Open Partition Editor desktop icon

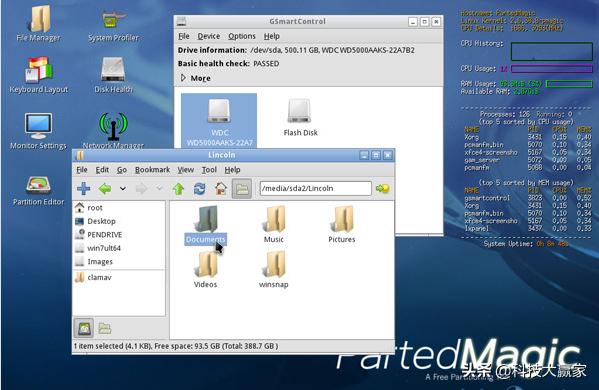pos(38,190)
